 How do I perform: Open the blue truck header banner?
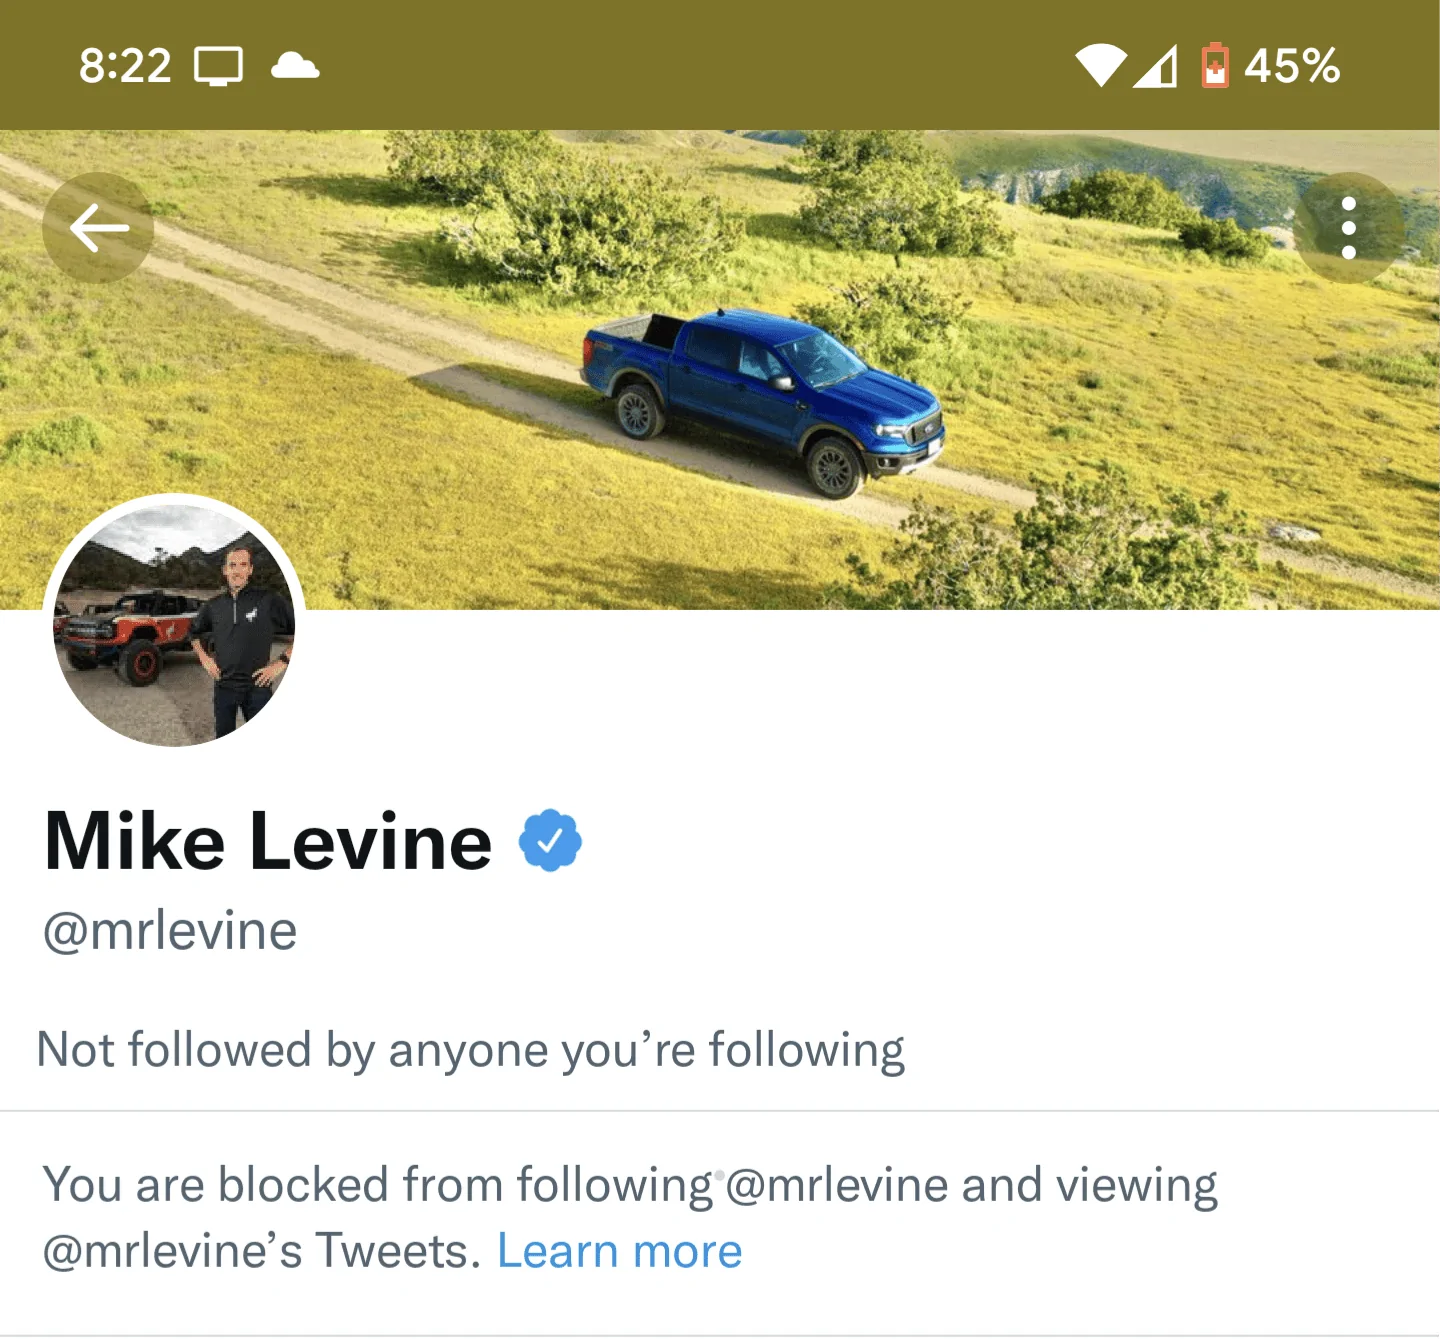coord(720,369)
